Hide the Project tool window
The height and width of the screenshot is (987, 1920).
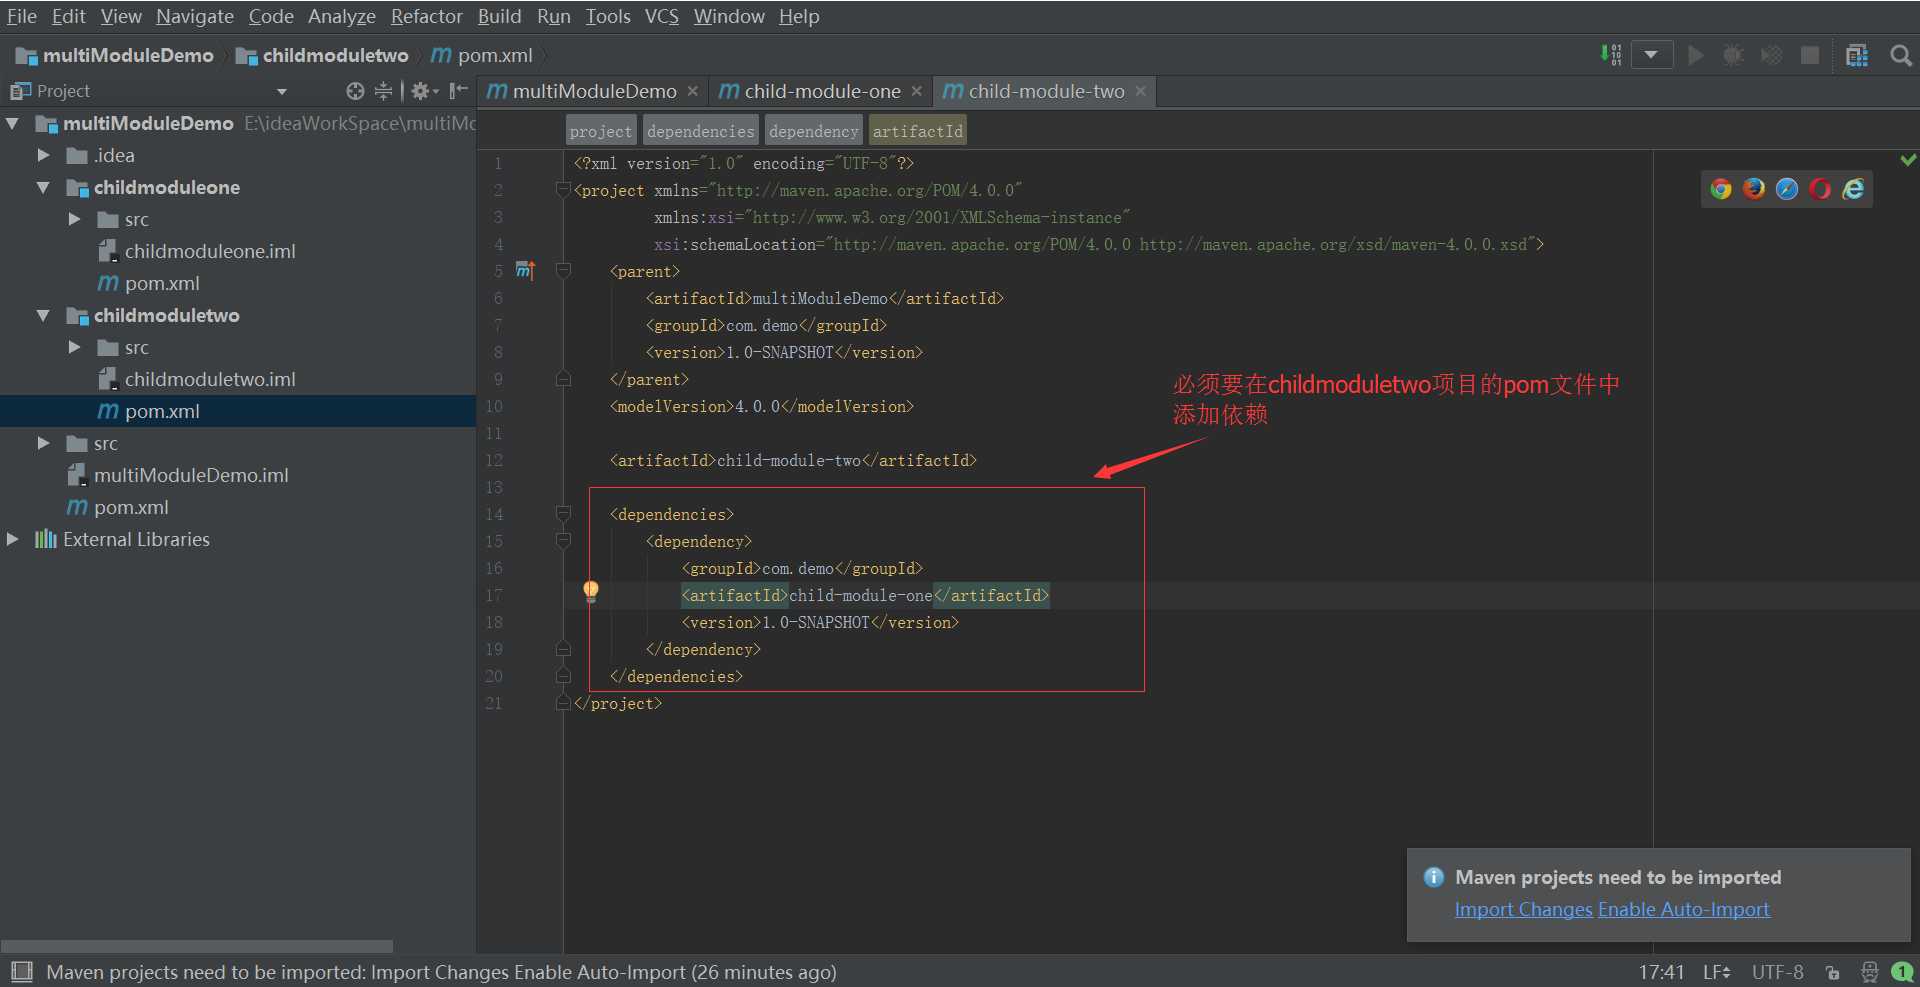(459, 91)
